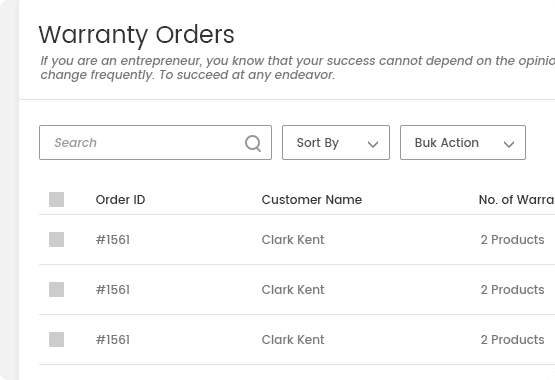This screenshot has width=555, height=380.
Task: Sort by the Order ID column header
Action: tap(120, 200)
